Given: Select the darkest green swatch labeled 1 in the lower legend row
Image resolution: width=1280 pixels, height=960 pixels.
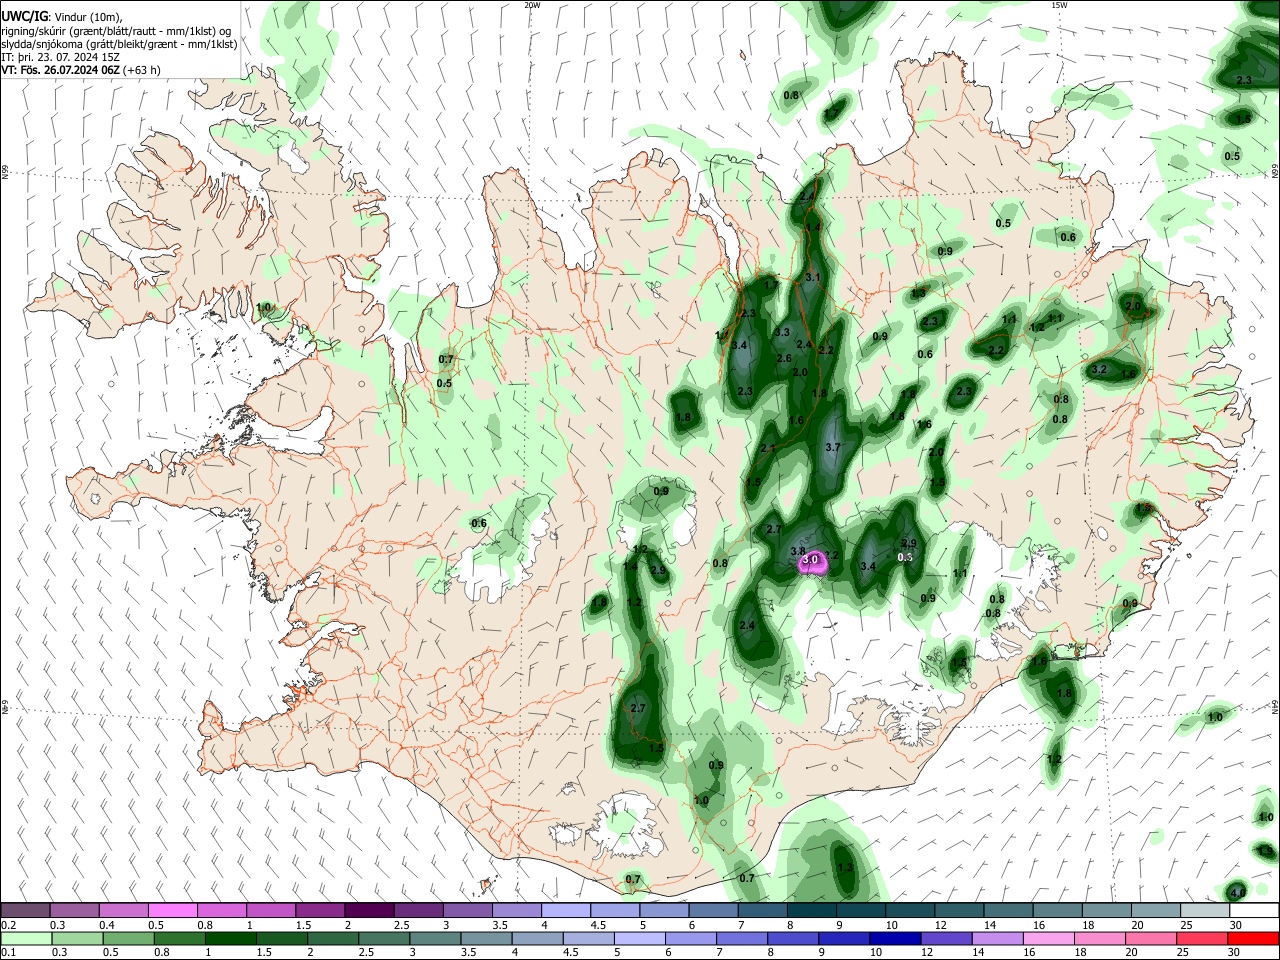Looking at the screenshot, I should tap(229, 938).
